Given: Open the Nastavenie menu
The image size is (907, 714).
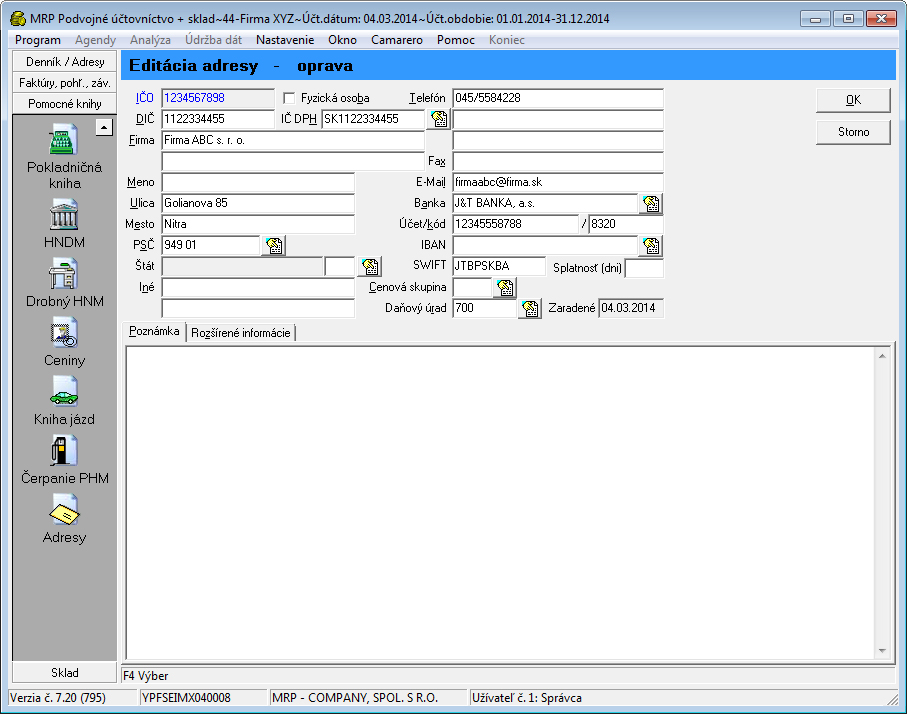Looking at the screenshot, I should pos(284,40).
